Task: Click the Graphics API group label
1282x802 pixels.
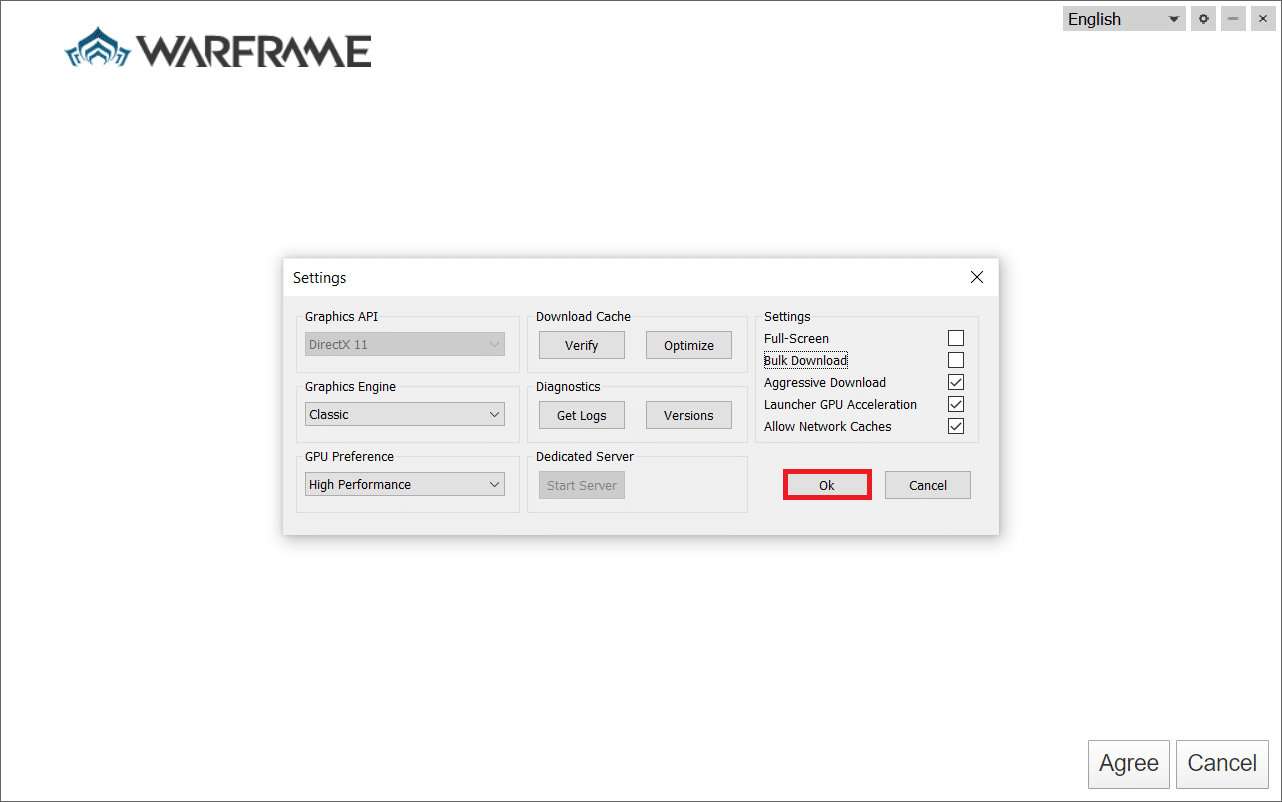Action: (342, 316)
